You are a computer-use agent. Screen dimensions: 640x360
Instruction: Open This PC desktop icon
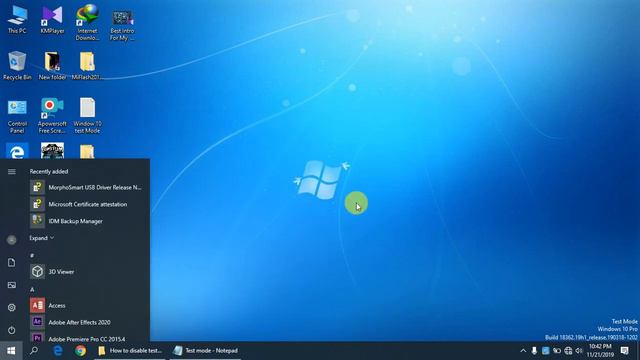click(17, 19)
